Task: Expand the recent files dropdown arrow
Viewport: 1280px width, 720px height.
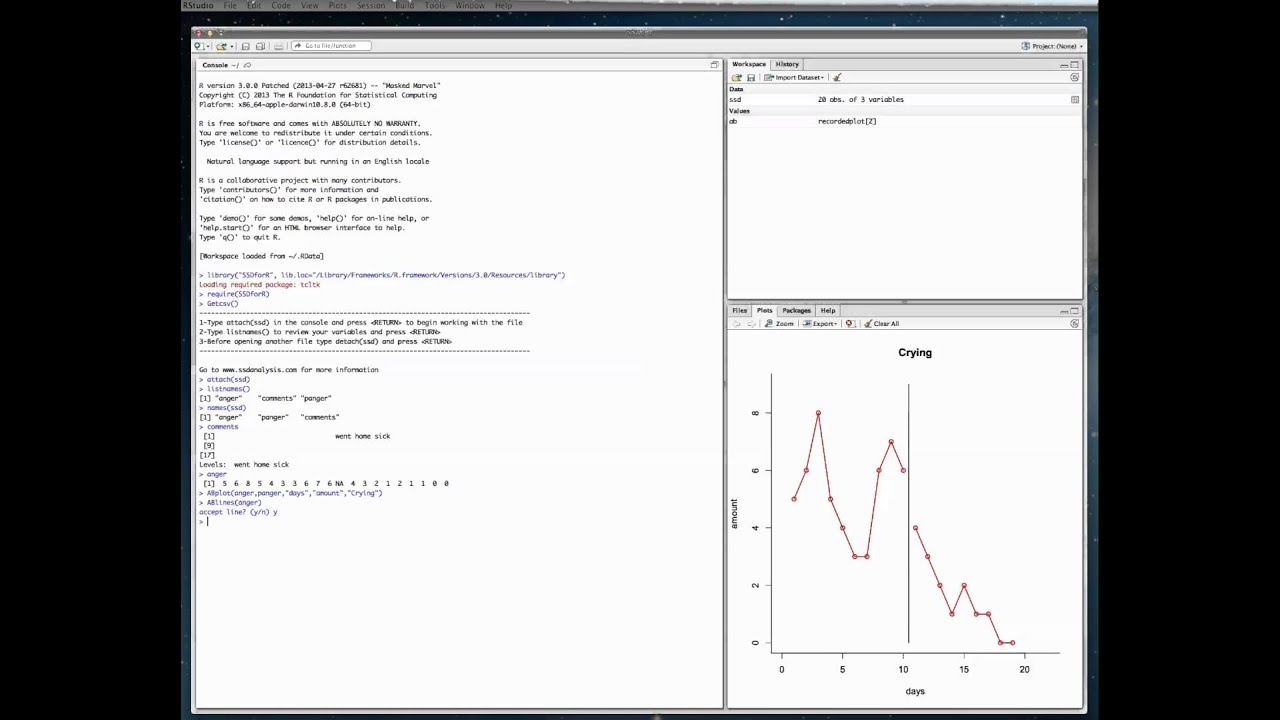Action: click(x=232, y=46)
